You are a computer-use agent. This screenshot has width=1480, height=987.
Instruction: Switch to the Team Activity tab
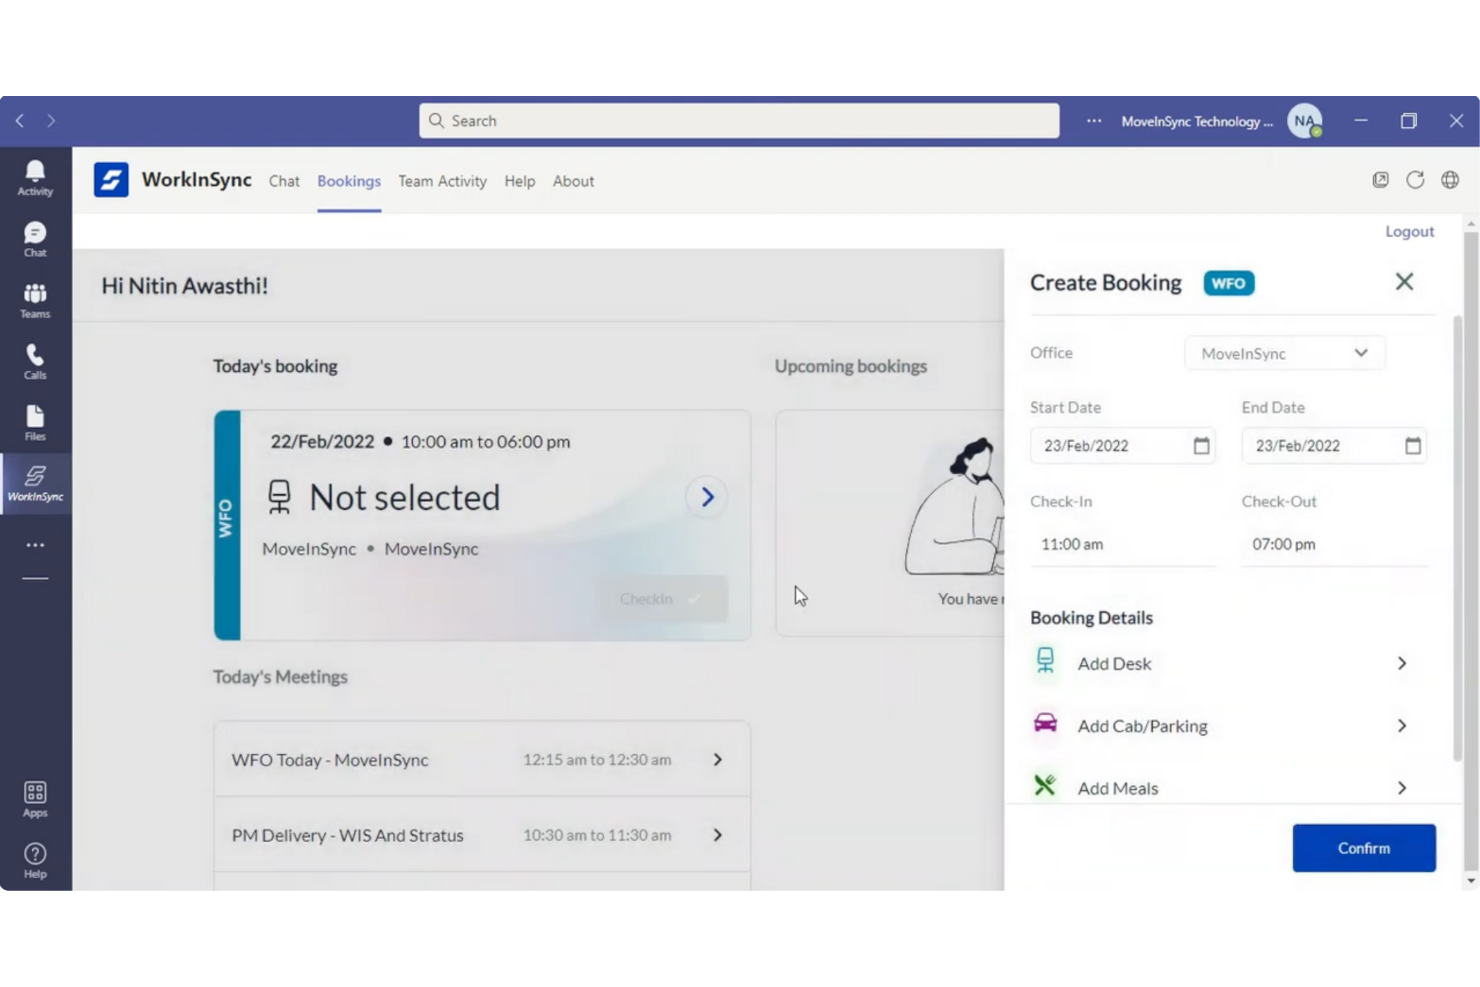(442, 181)
